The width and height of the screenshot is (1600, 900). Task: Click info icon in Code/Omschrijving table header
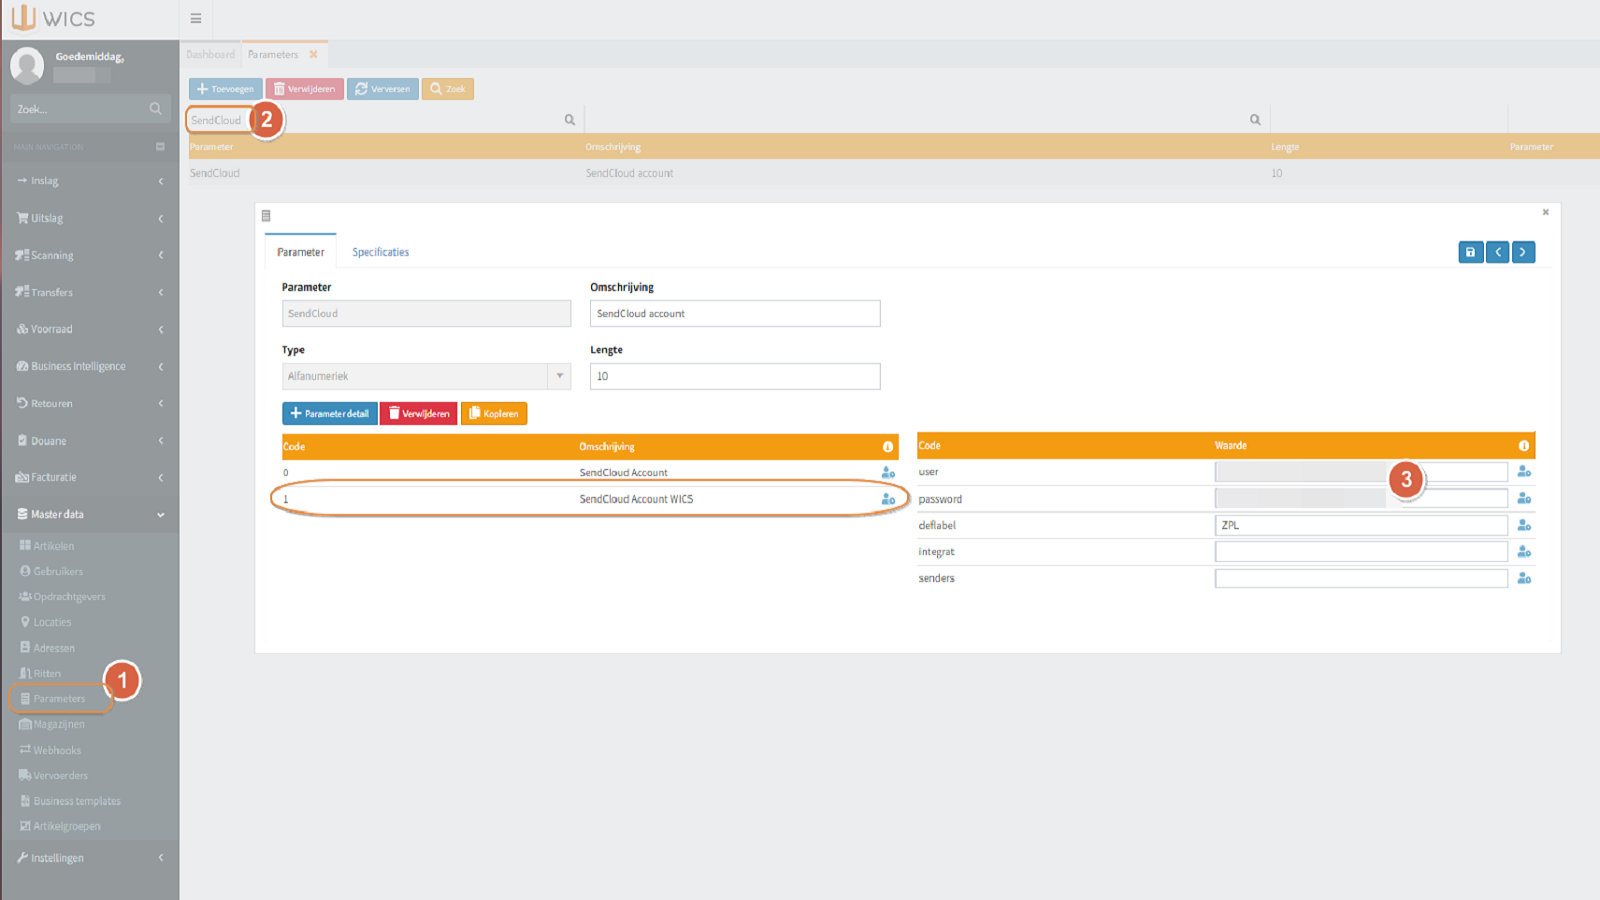click(887, 447)
